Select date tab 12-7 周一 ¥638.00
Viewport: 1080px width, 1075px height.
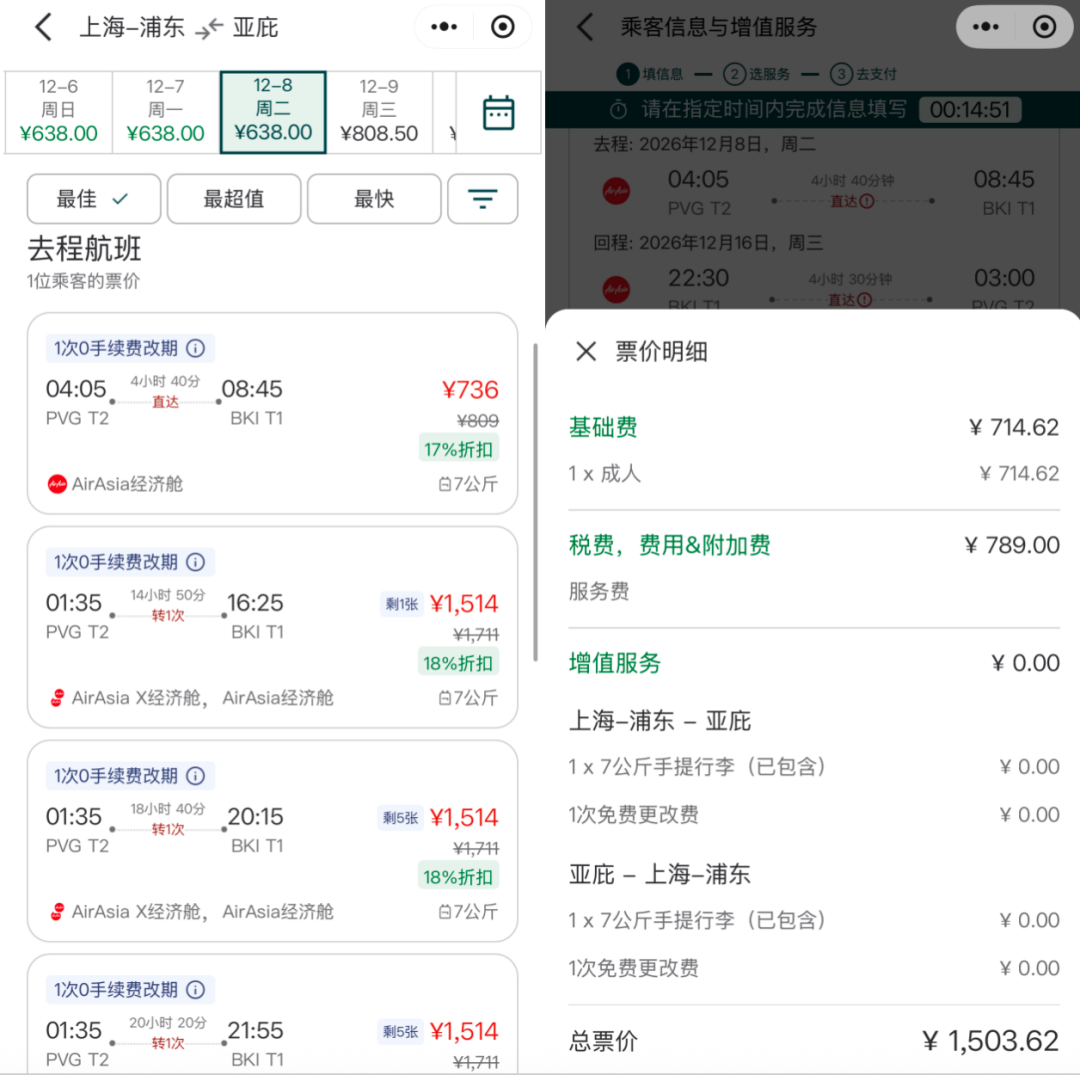[165, 111]
